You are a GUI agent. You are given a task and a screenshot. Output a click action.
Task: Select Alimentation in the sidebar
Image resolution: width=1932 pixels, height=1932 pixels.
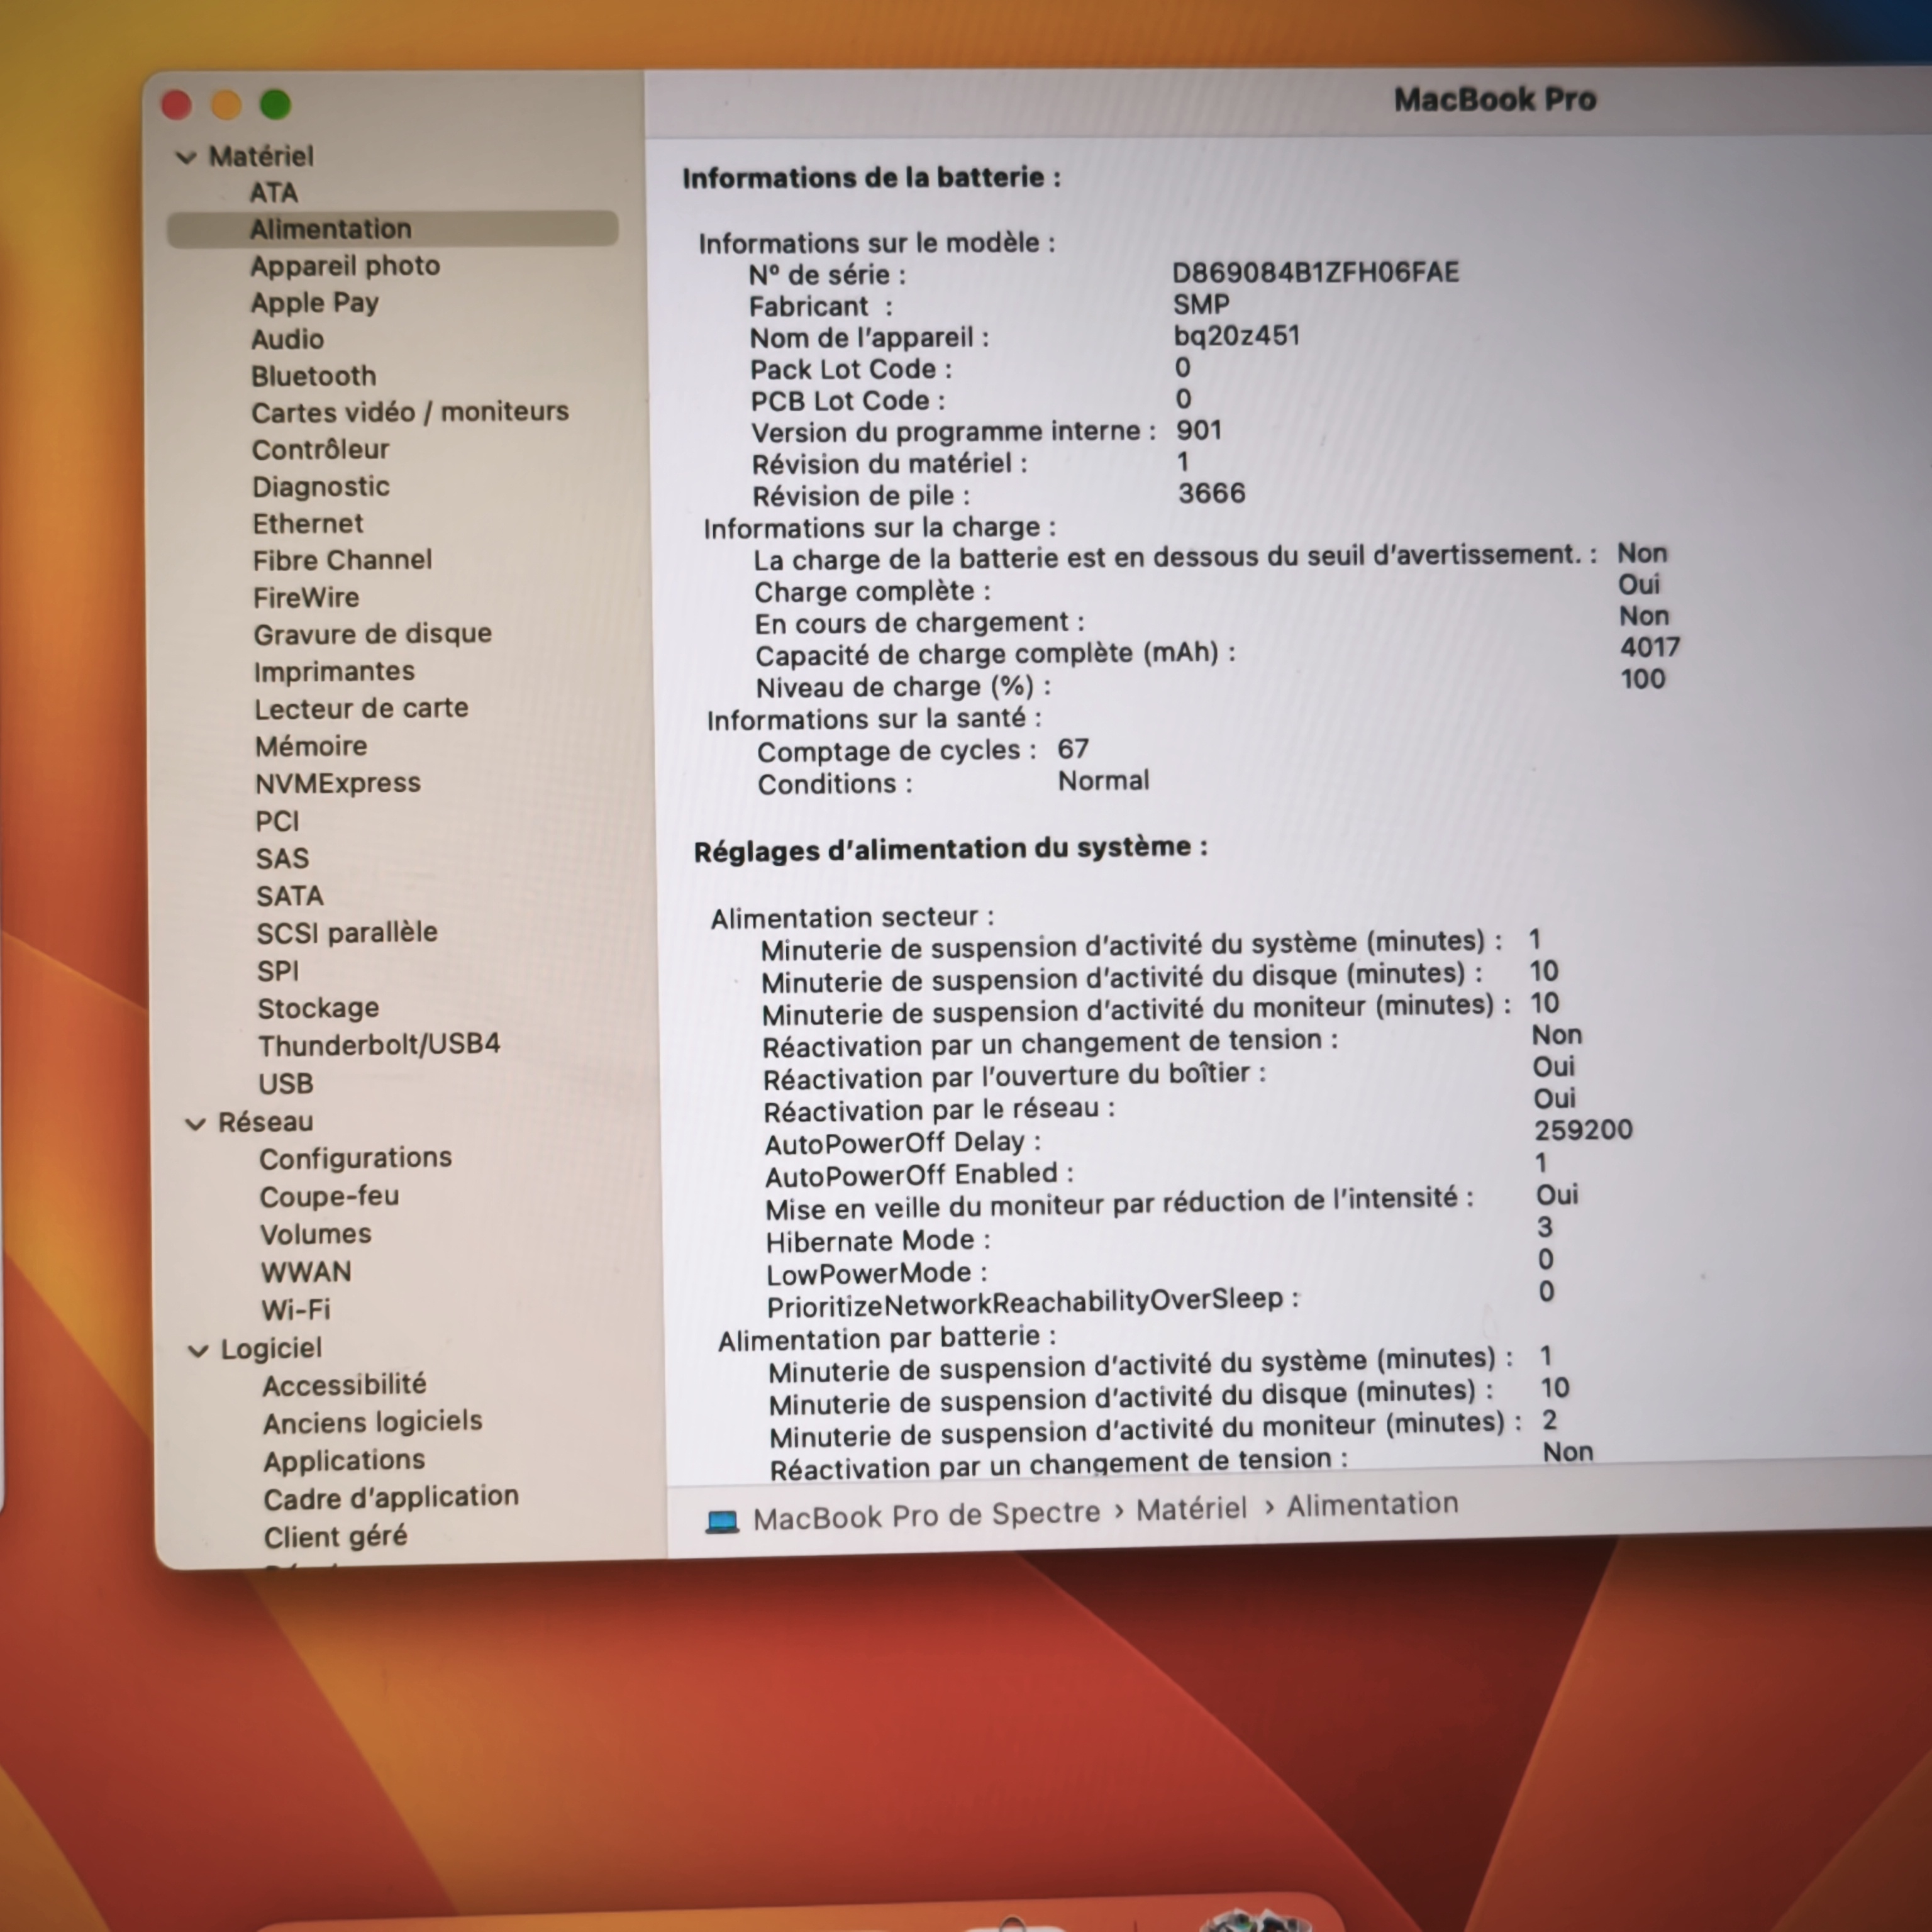[330, 229]
